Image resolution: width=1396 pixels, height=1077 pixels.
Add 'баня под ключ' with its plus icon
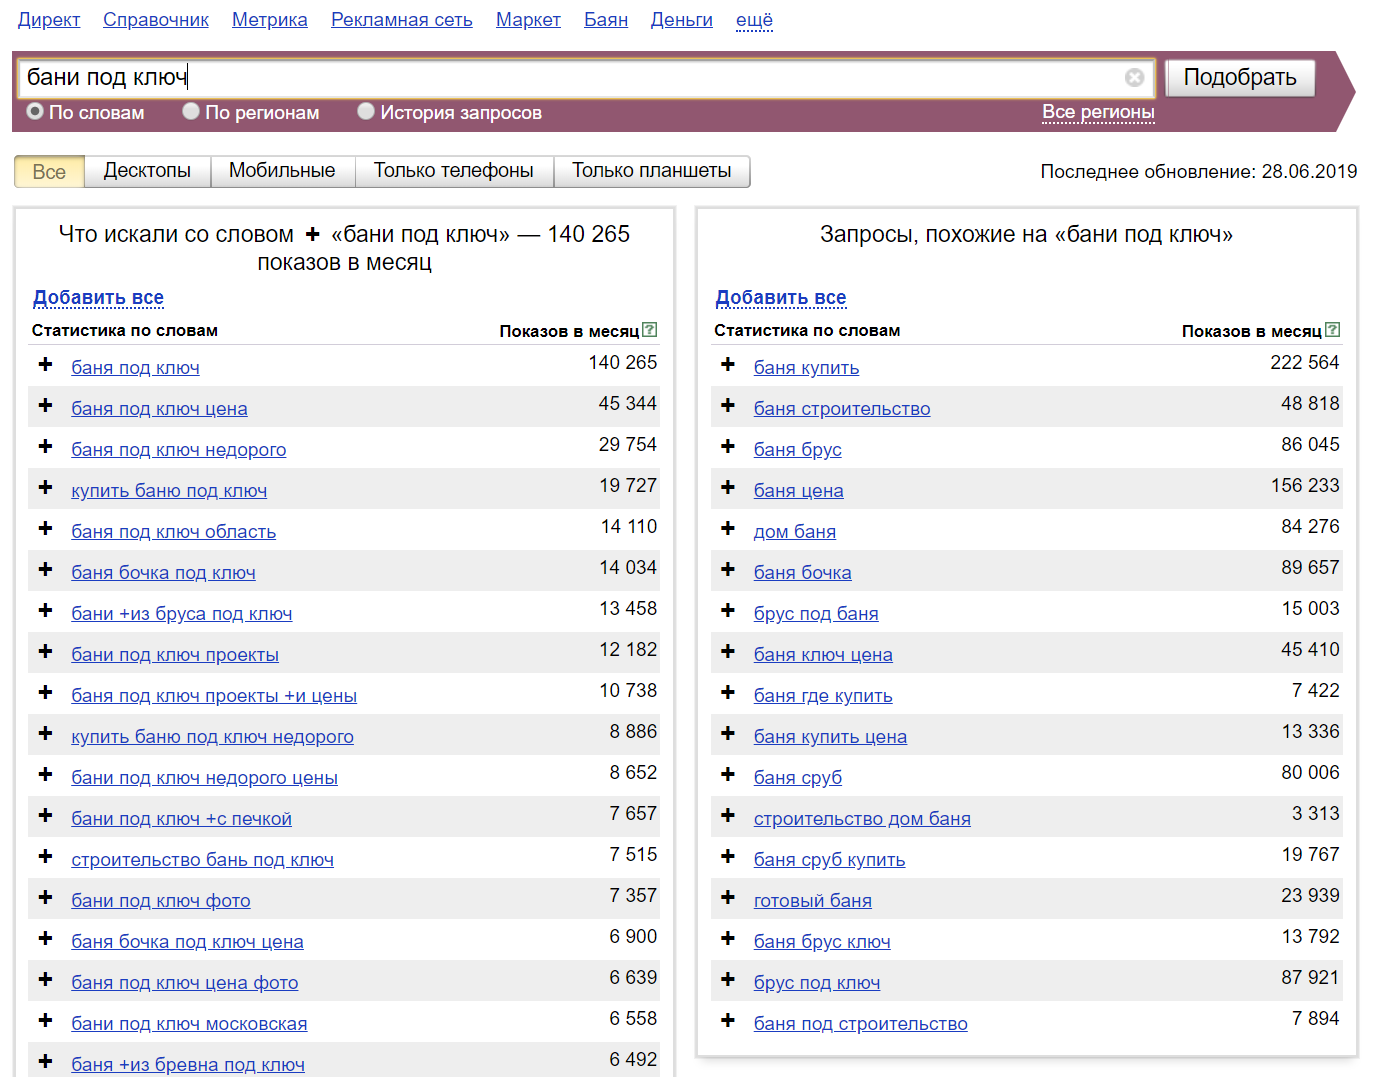tap(45, 365)
